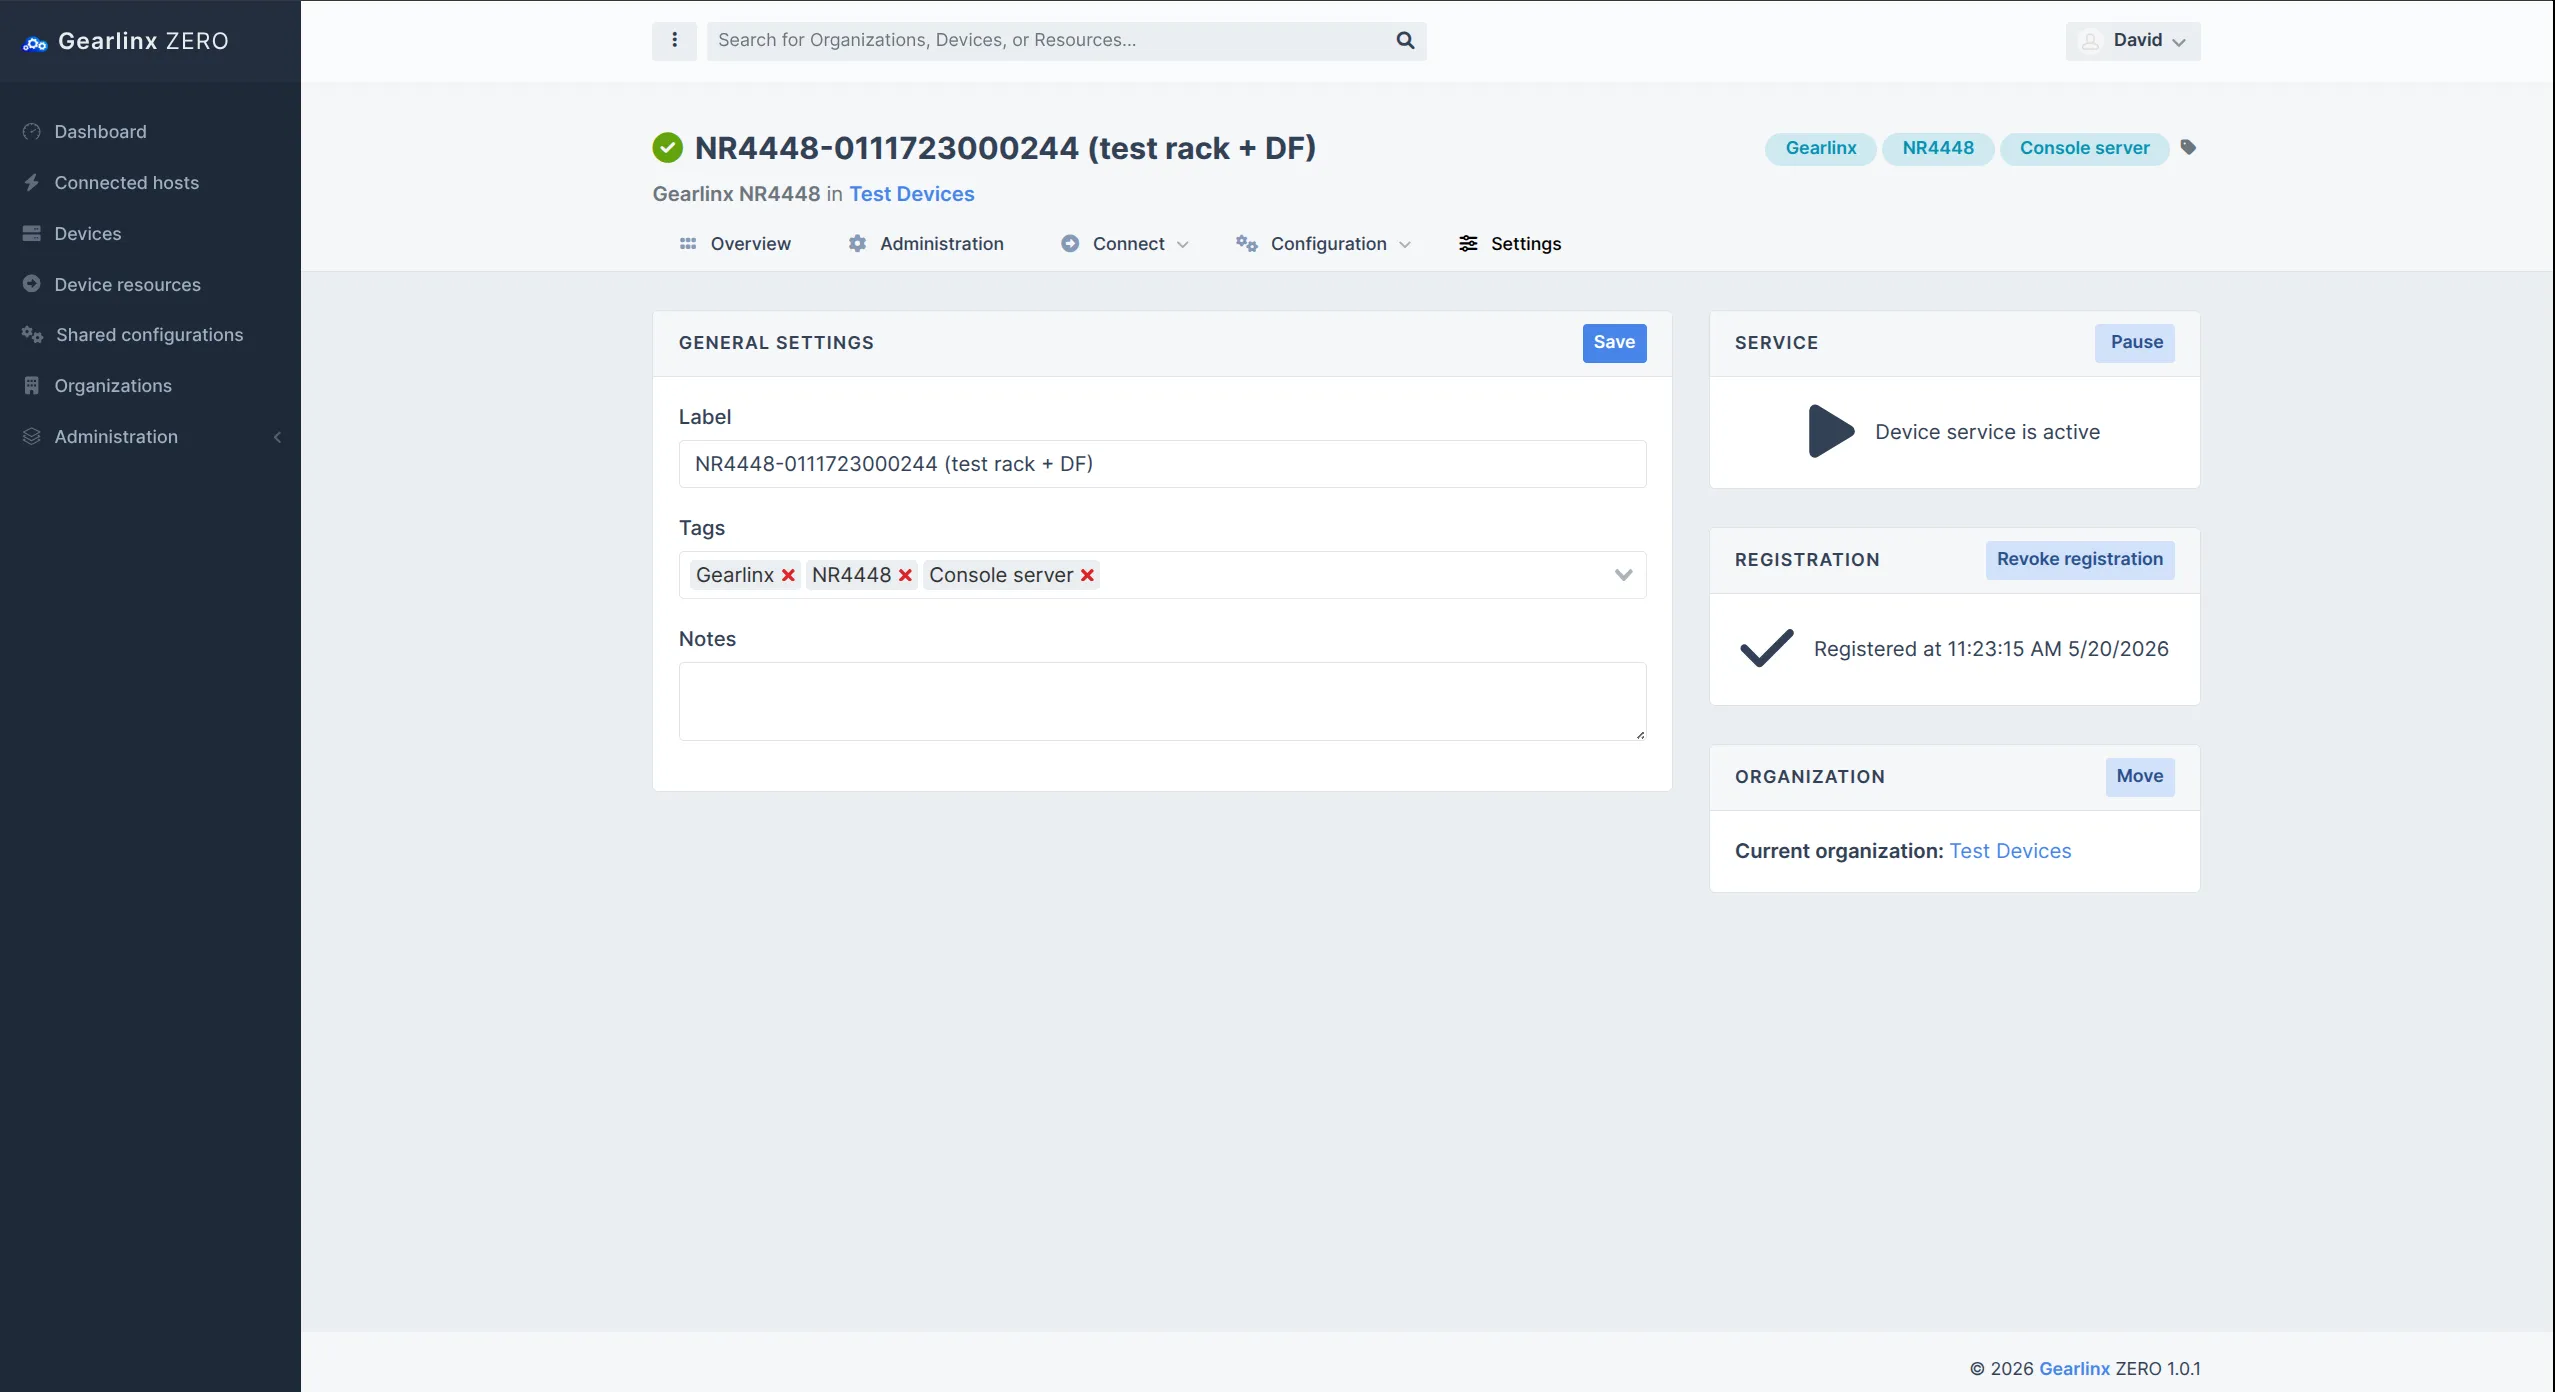The image size is (2555, 1392).
Task: Click the tag icon beside Console server
Action: [2188, 148]
